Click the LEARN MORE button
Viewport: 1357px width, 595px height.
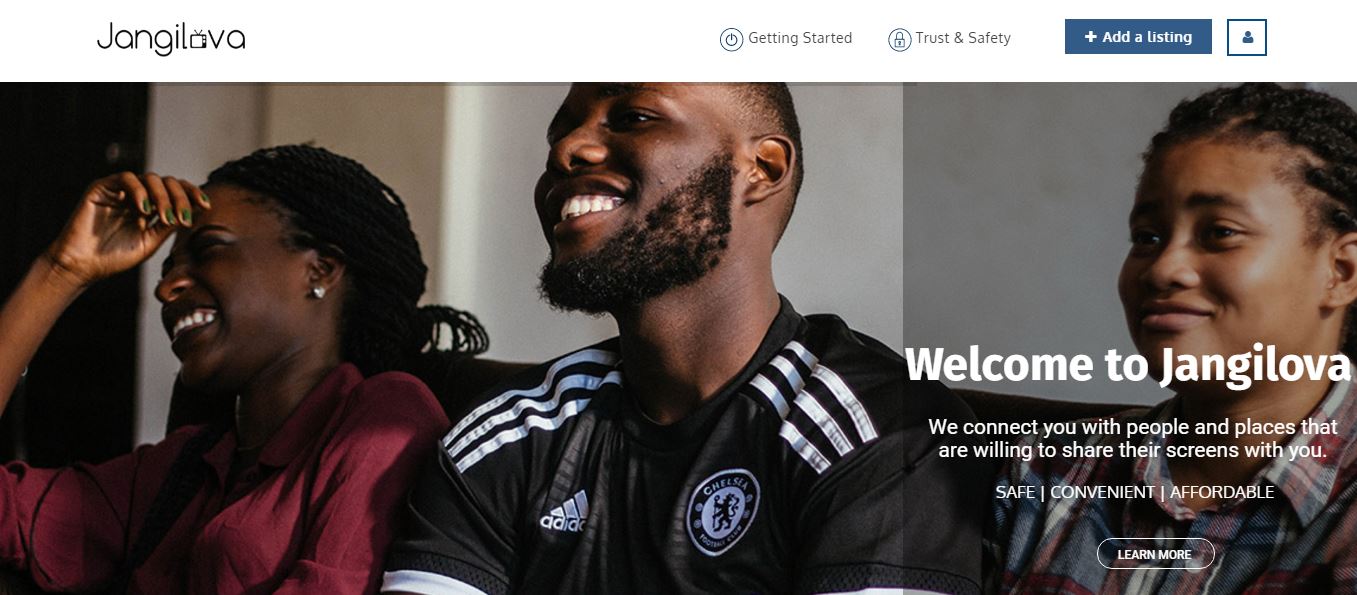[1155, 554]
